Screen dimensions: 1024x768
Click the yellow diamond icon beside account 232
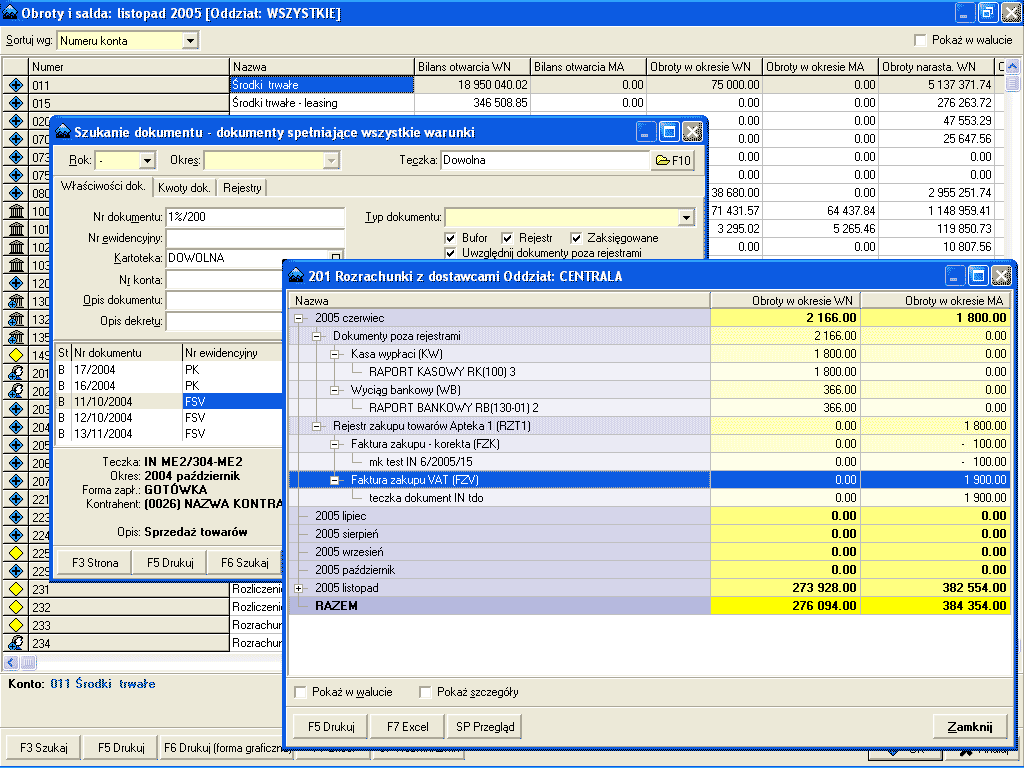[15, 607]
